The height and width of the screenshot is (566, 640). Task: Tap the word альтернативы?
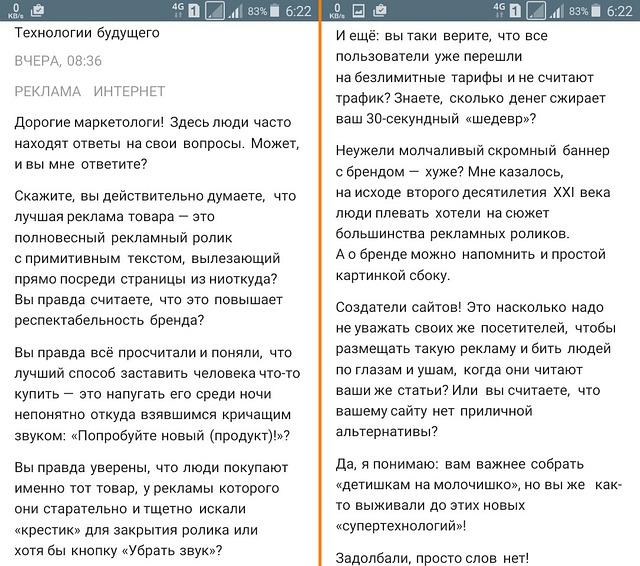387,431
